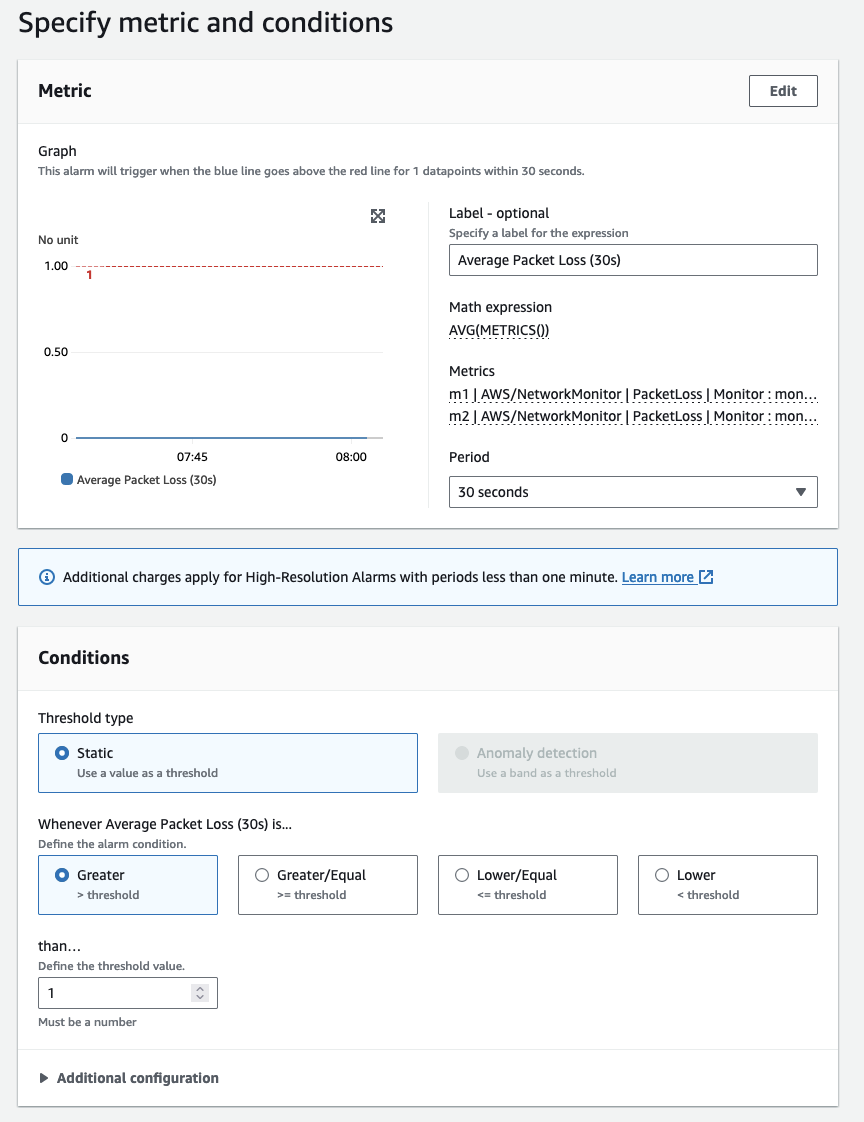Click the AVG(METRICS()) math expression text

pos(499,330)
